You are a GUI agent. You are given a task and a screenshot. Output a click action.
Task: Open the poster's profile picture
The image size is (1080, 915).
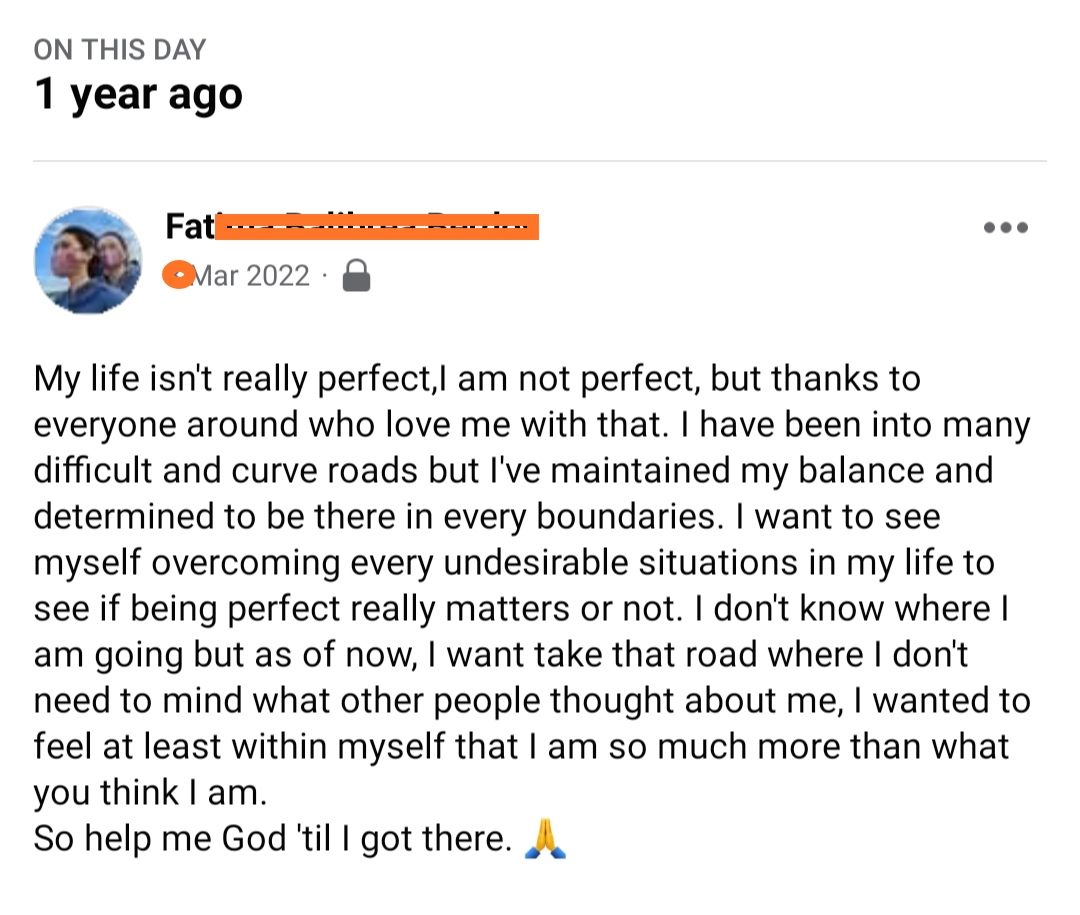88,260
